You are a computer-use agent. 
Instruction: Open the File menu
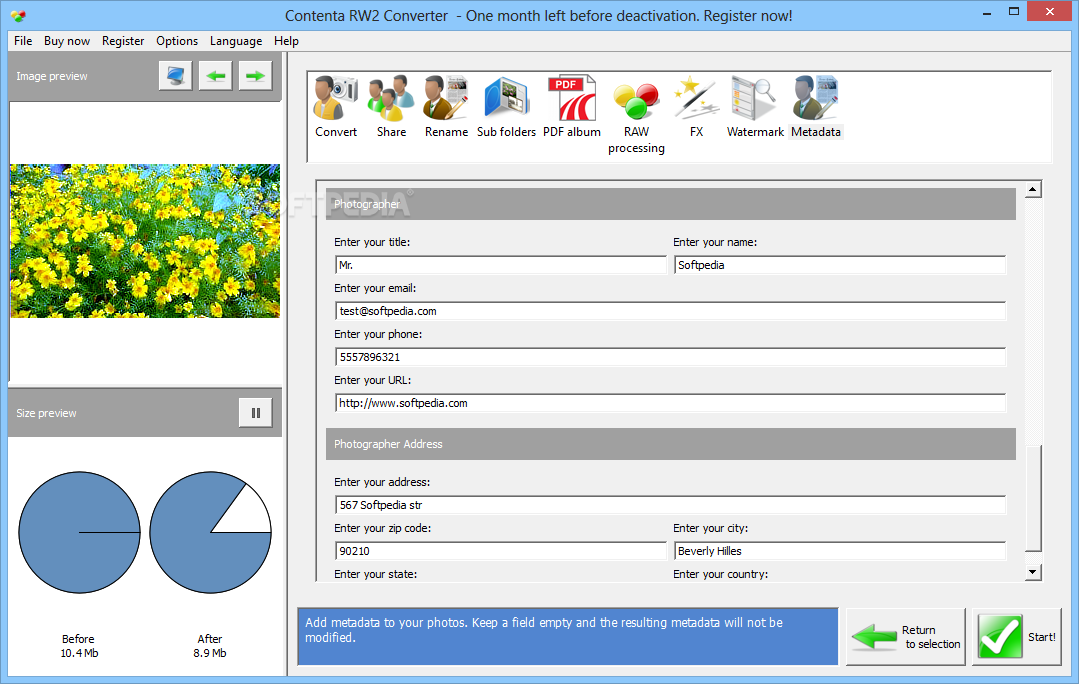(x=23, y=41)
